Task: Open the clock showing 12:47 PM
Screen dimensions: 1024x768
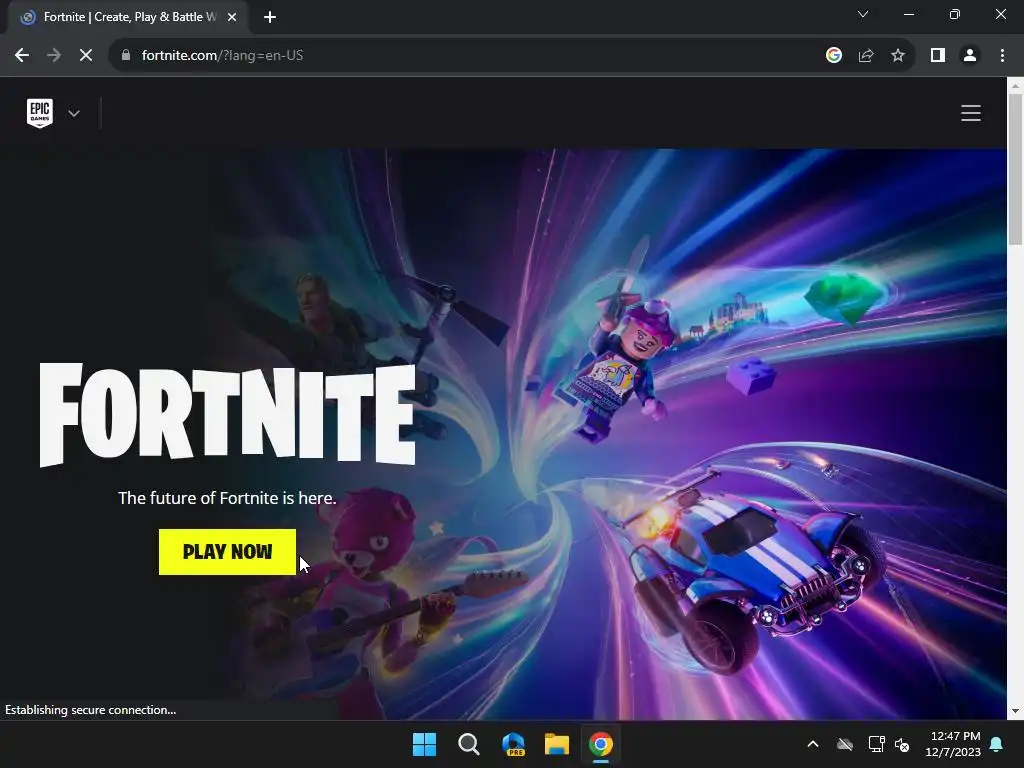Action: pyautogui.click(x=953, y=744)
